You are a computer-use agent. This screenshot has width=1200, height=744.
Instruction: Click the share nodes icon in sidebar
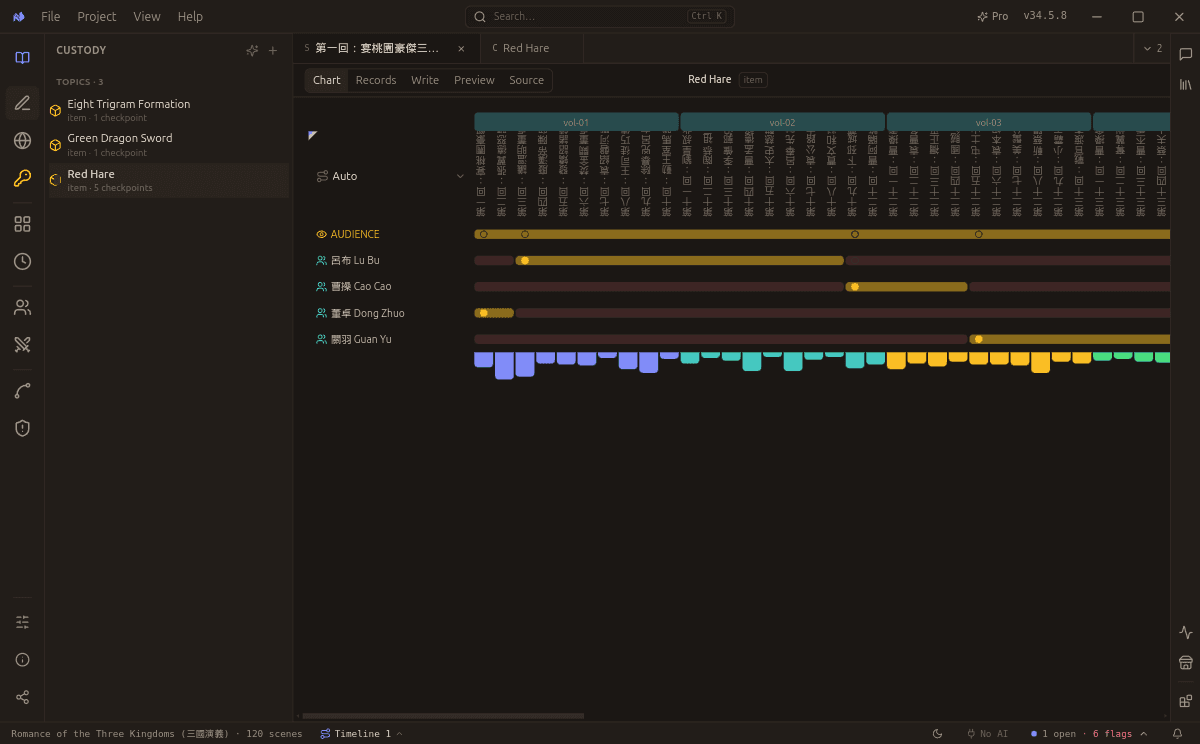coord(22,697)
